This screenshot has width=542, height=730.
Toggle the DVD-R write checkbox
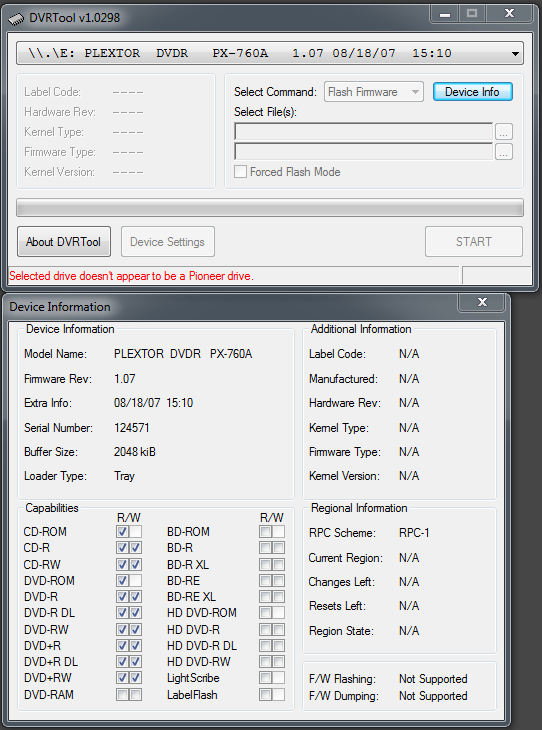pos(136,597)
